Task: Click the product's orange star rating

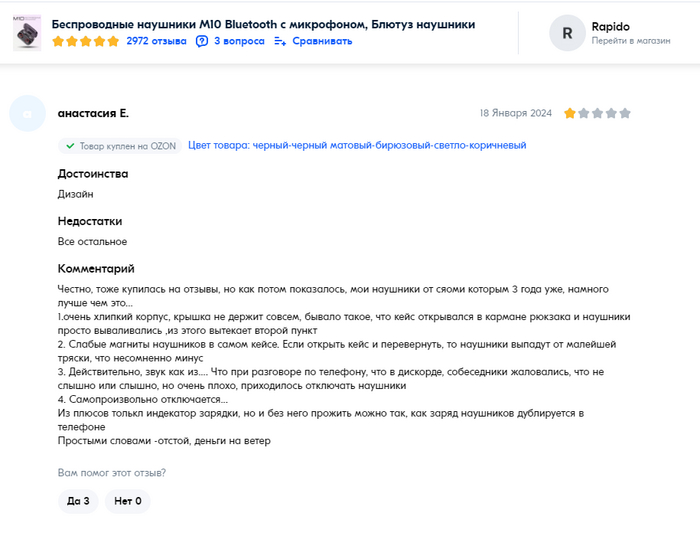Action: pos(85,41)
